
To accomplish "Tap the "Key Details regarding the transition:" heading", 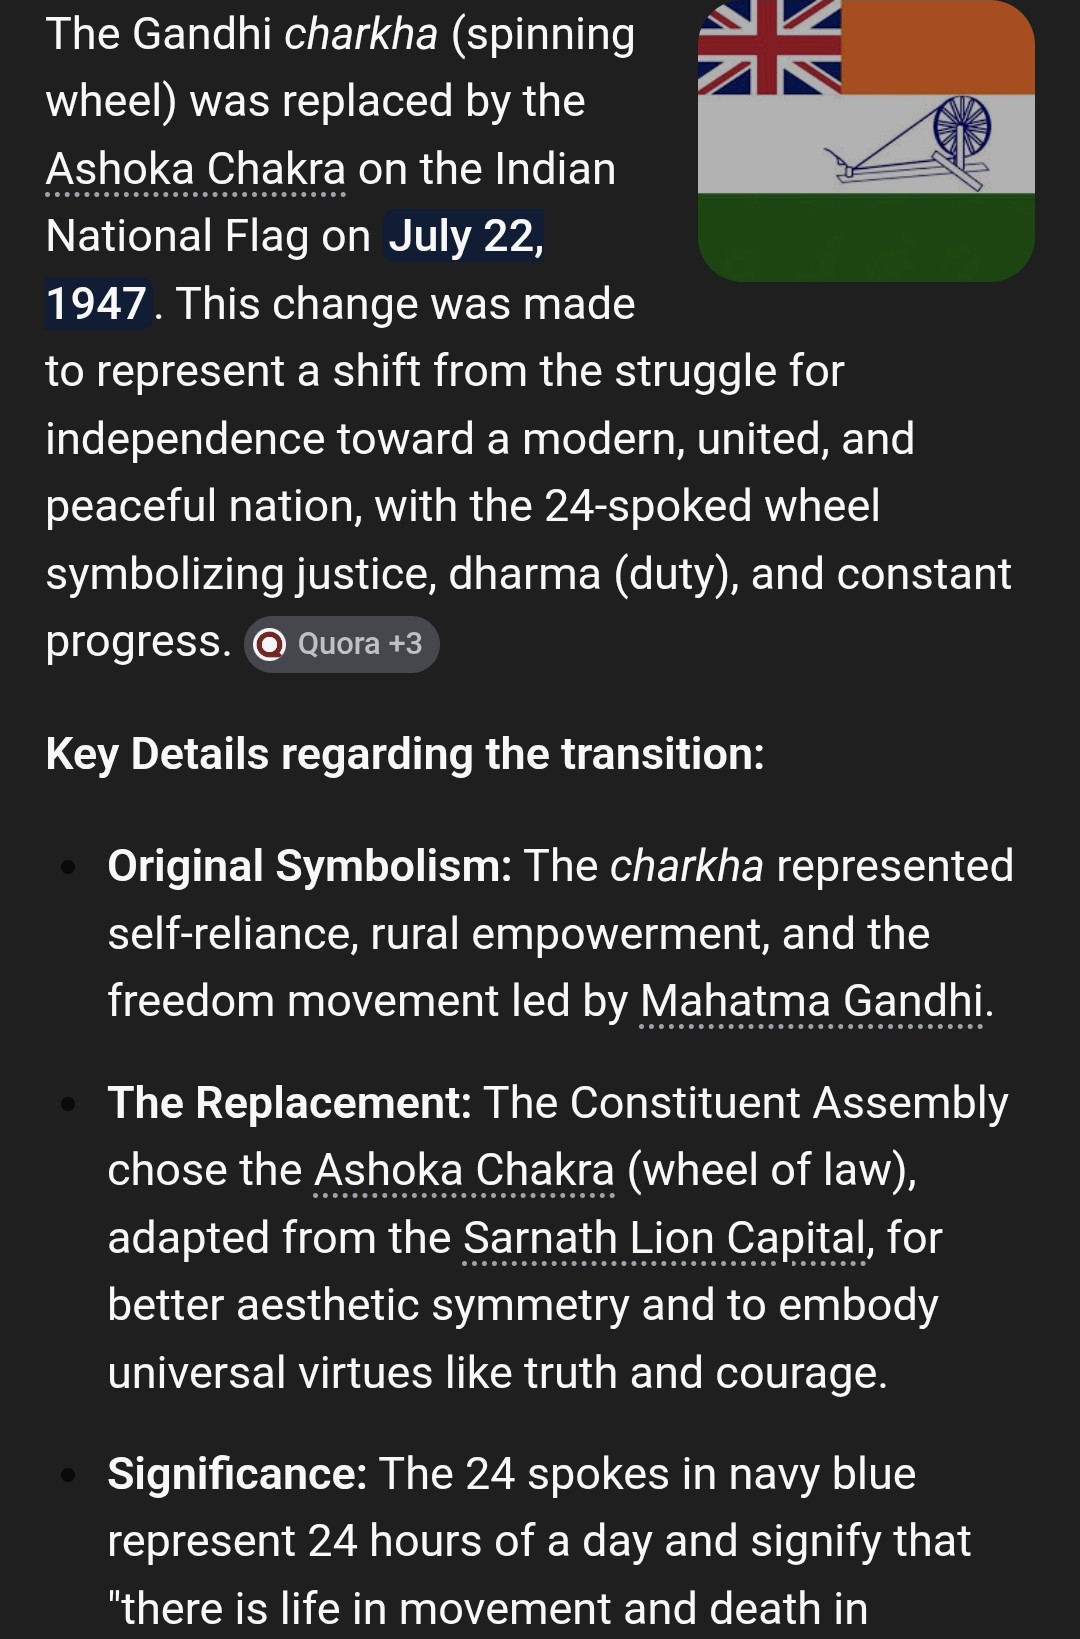I will (405, 754).
